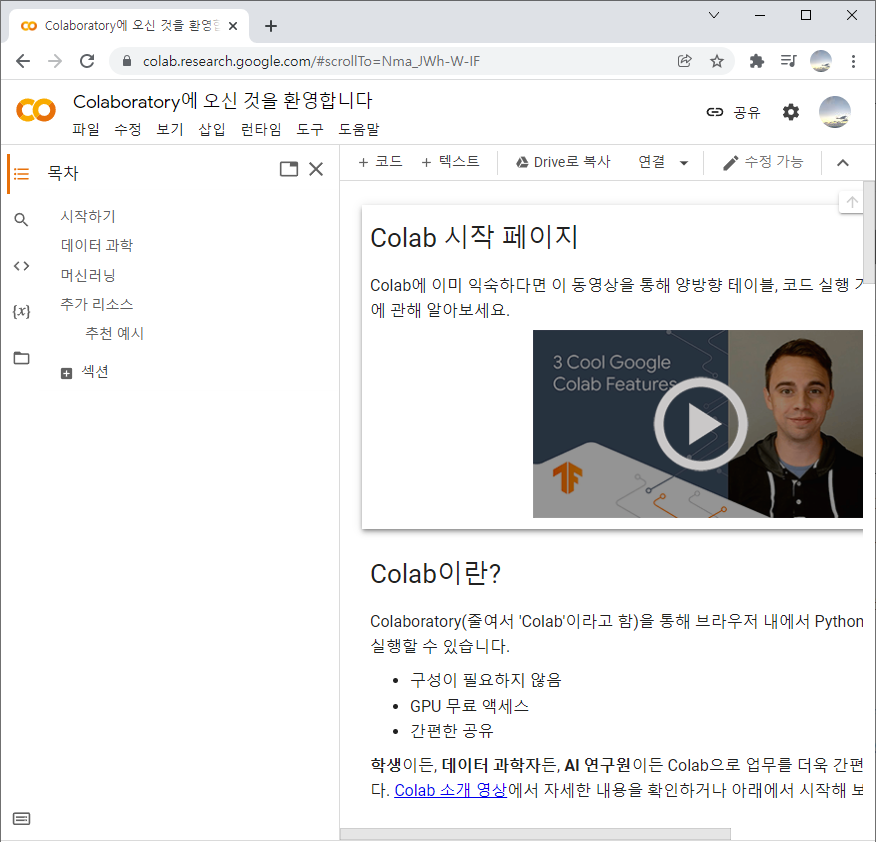The image size is (876, 842).
Task: Jump to 추가 리소스 section
Action: pos(97,304)
